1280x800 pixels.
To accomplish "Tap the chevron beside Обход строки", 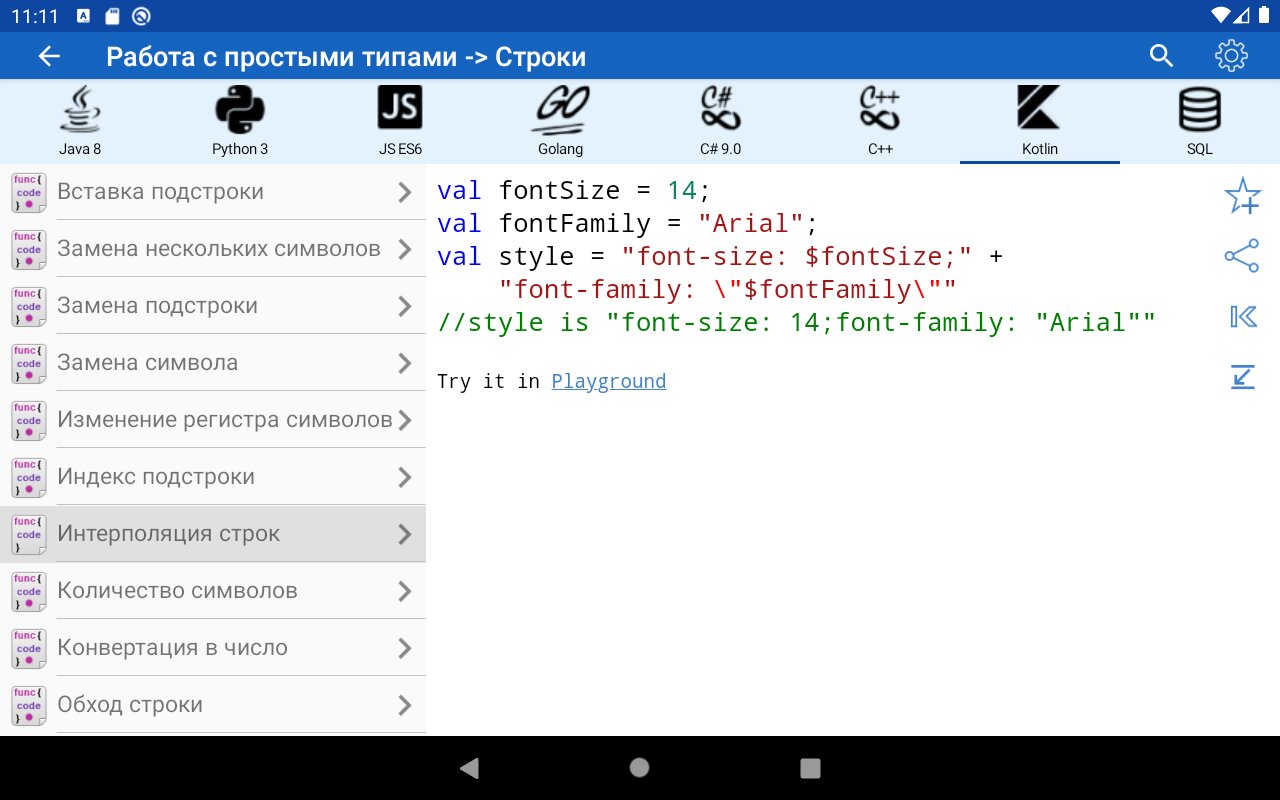I will [405, 705].
